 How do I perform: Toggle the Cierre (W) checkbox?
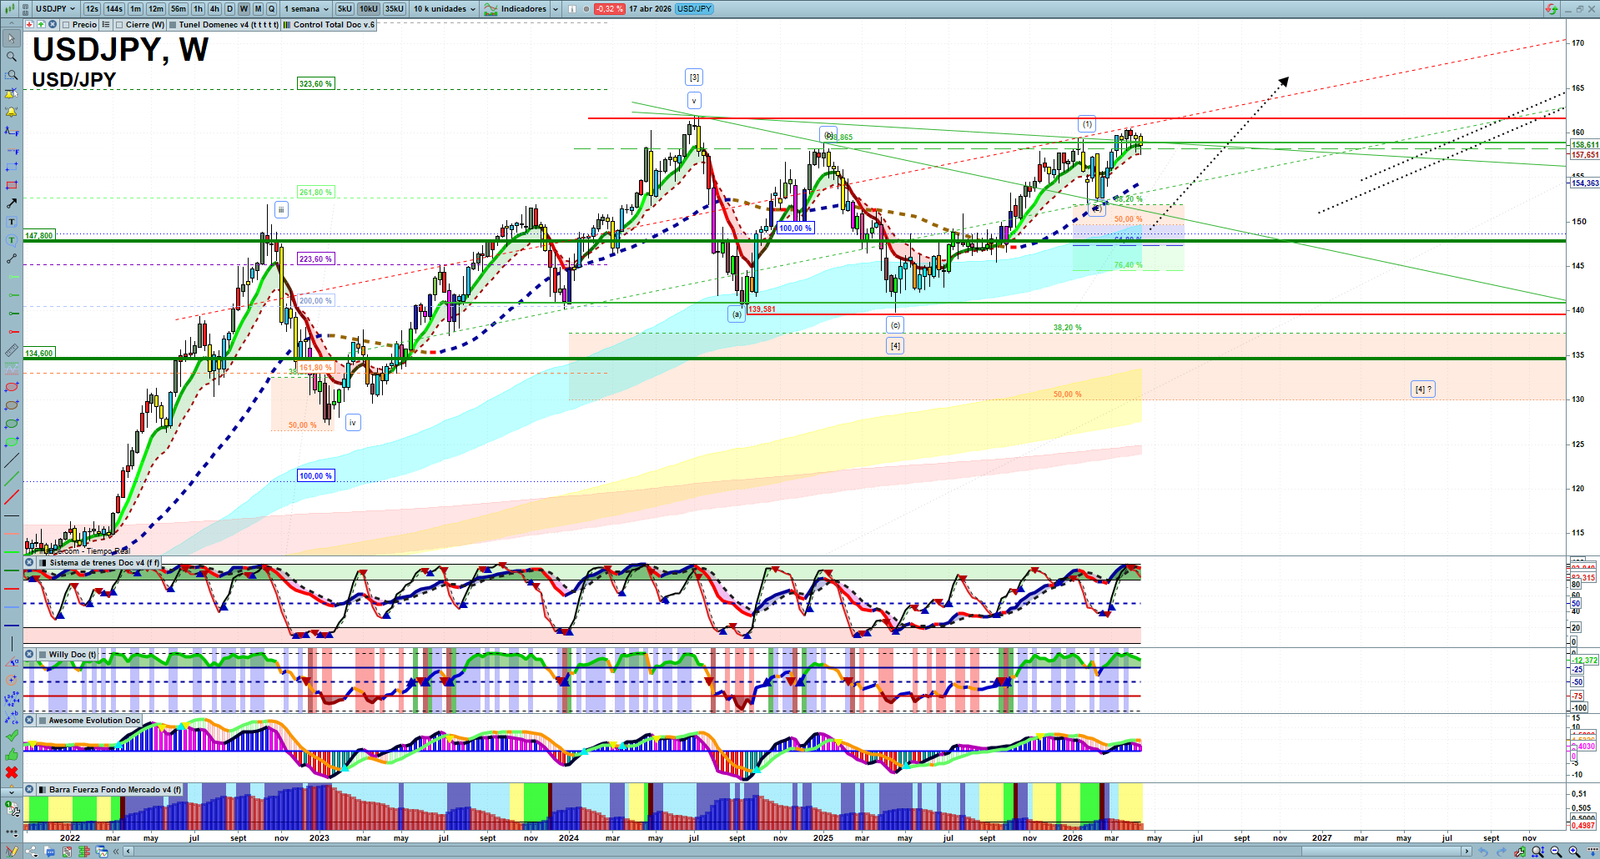pyautogui.click(x=120, y=25)
